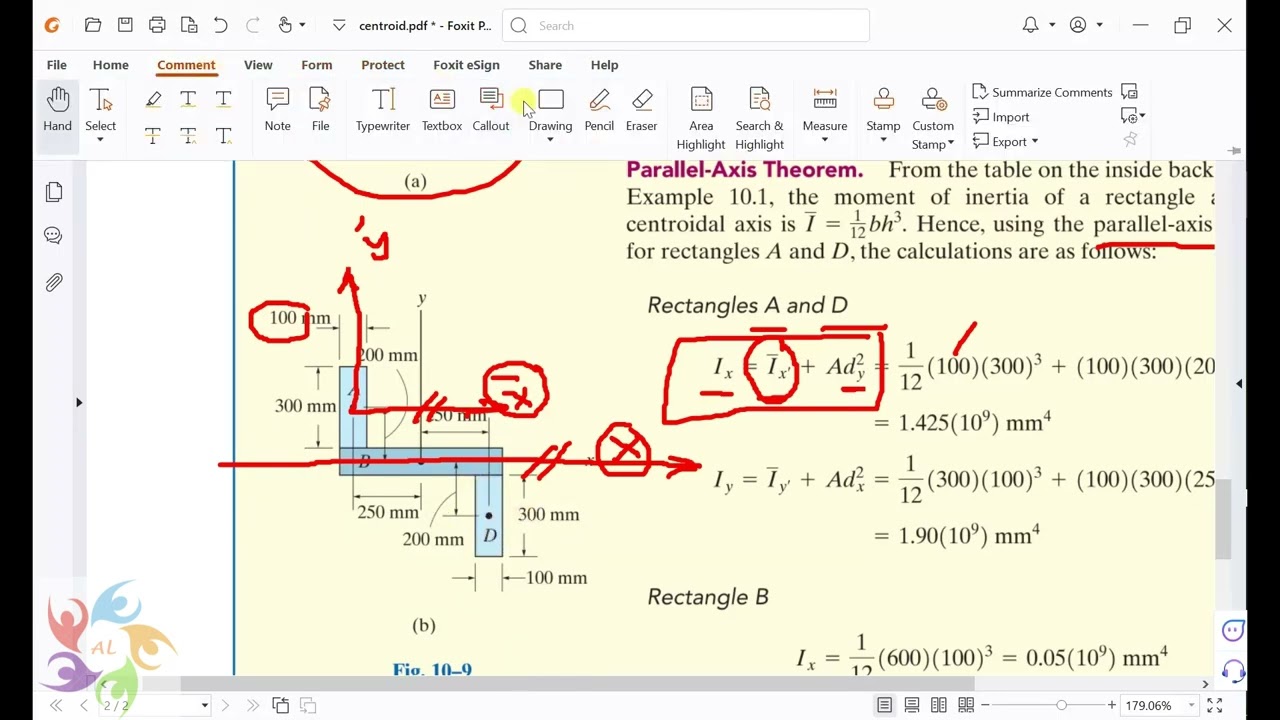Screen dimensions: 1280x720
Task: Open the File menu
Action: [57, 65]
